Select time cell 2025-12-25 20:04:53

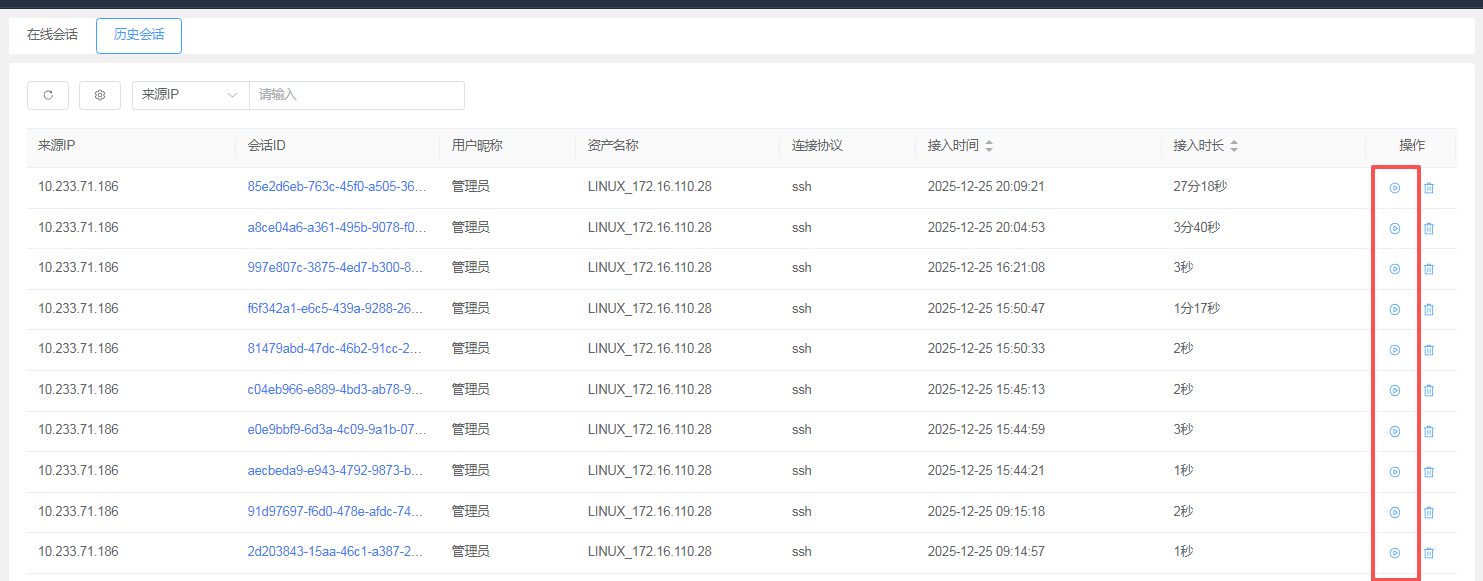click(986, 227)
